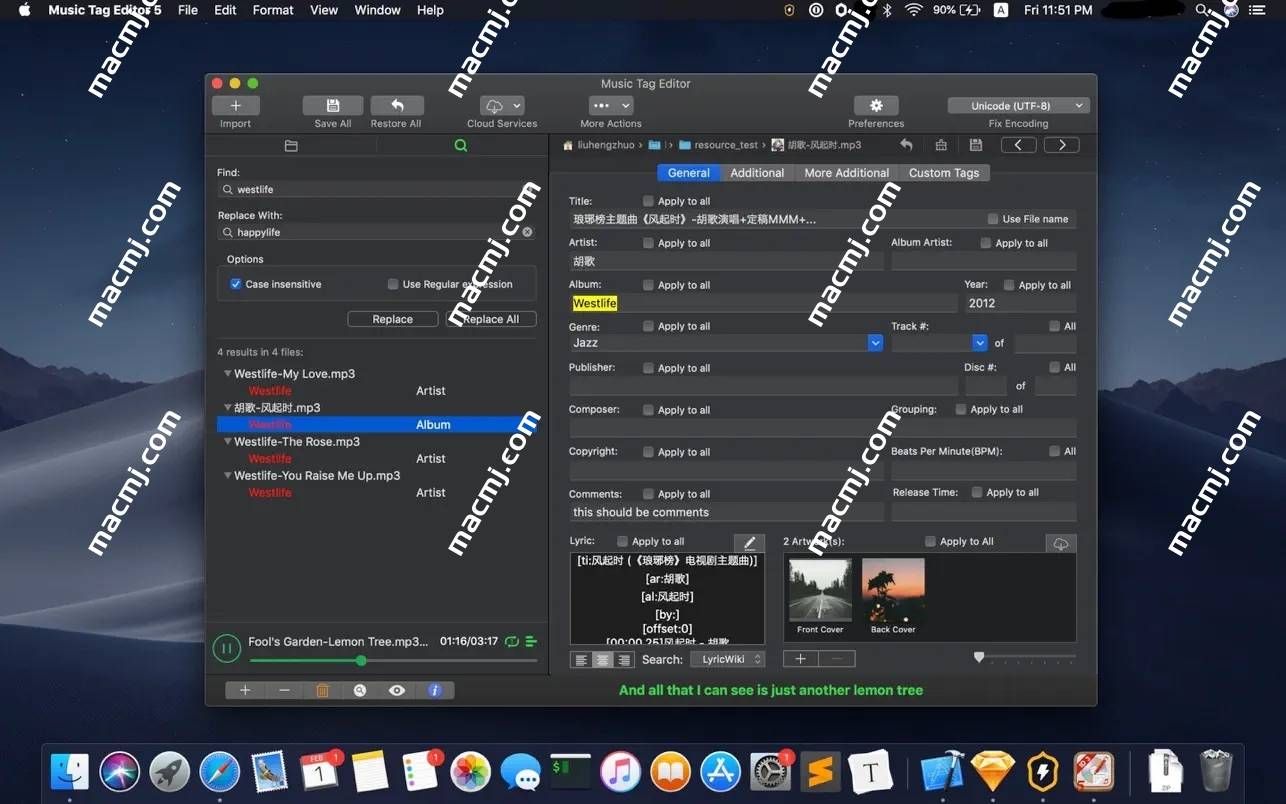Switch to the More Additional tab
The image size is (1286, 804).
point(846,173)
